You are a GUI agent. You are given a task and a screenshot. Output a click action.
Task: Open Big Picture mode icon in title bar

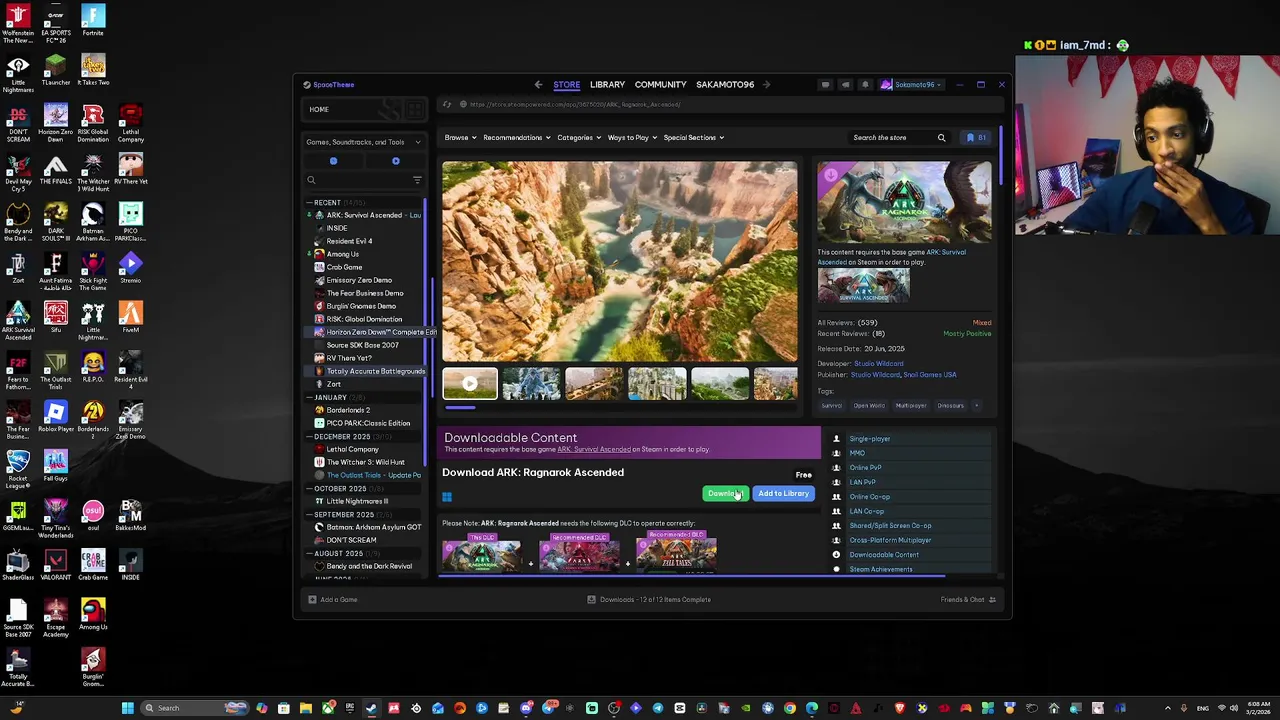point(825,85)
